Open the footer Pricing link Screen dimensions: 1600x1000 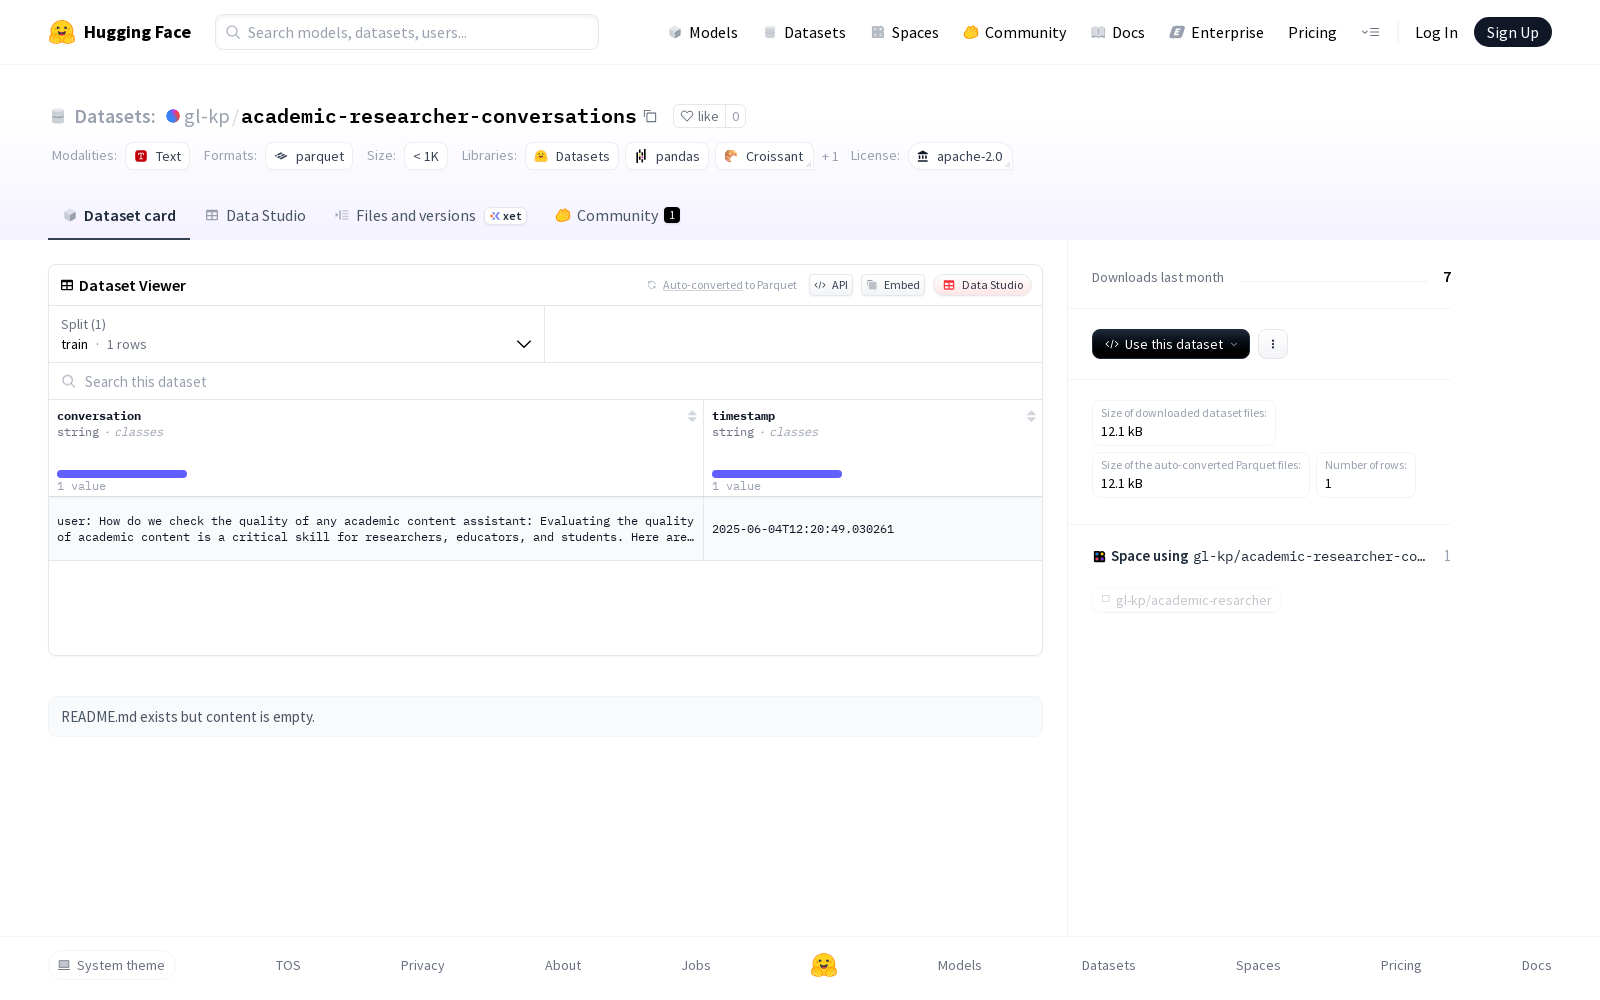click(1401, 965)
